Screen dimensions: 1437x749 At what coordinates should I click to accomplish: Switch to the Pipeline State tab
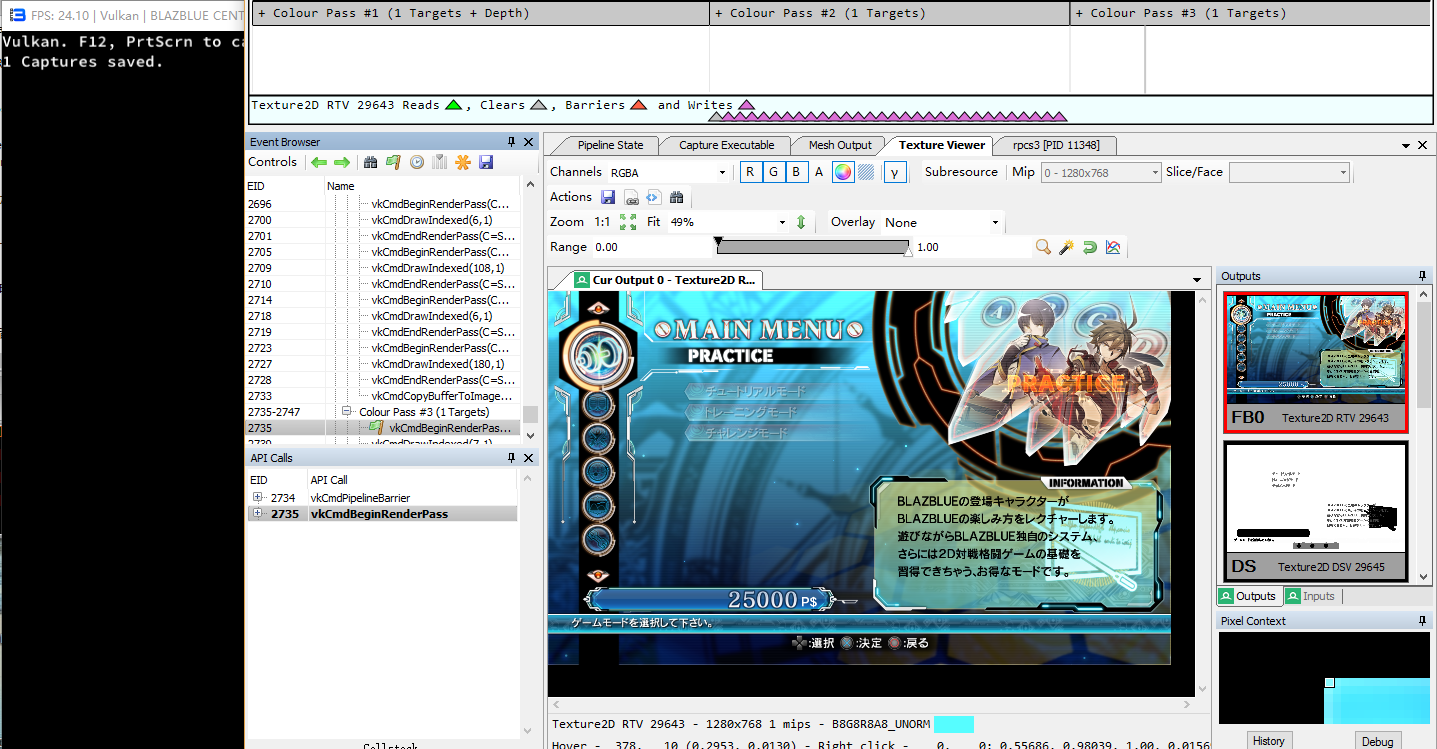(x=610, y=145)
